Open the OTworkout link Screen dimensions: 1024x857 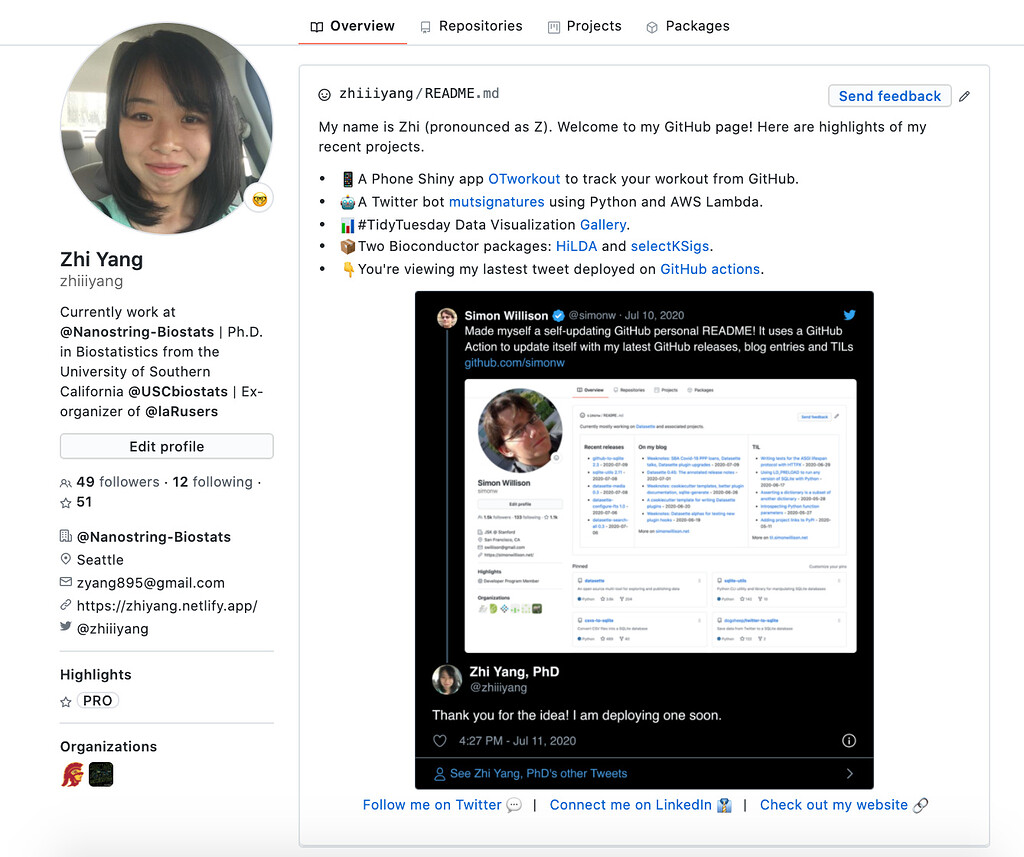[524, 179]
